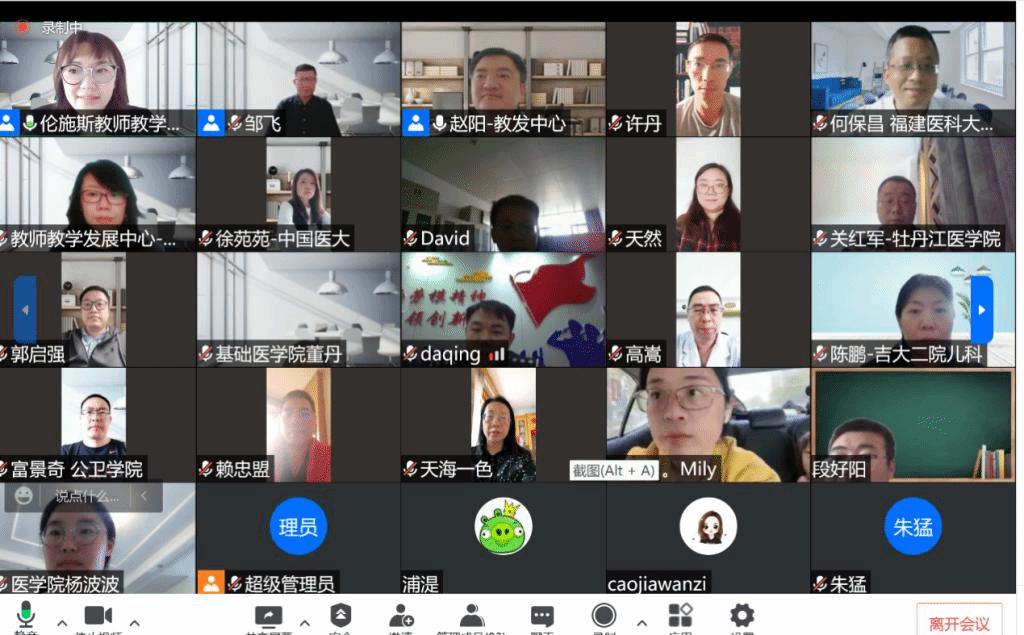
Task: Click the invite participants icon
Action: (402, 616)
